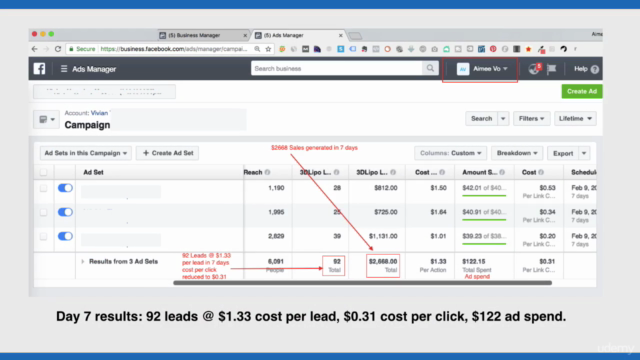Reload the page with refresh icon
Image resolution: width=640 pixels, height=360 pixels.
pyautogui.click(x=58, y=49)
